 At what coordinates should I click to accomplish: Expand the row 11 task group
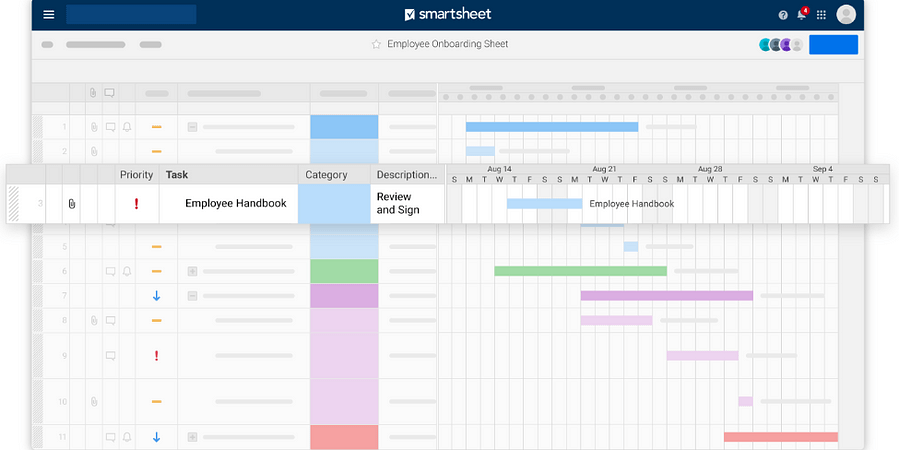[x=193, y=437]
